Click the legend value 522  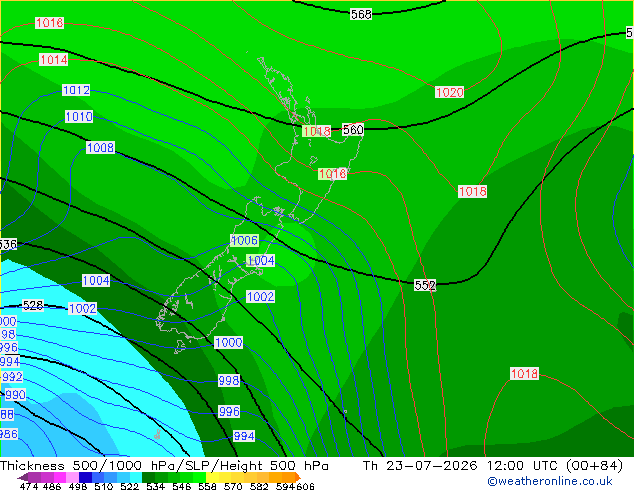[x=129, y=486]
